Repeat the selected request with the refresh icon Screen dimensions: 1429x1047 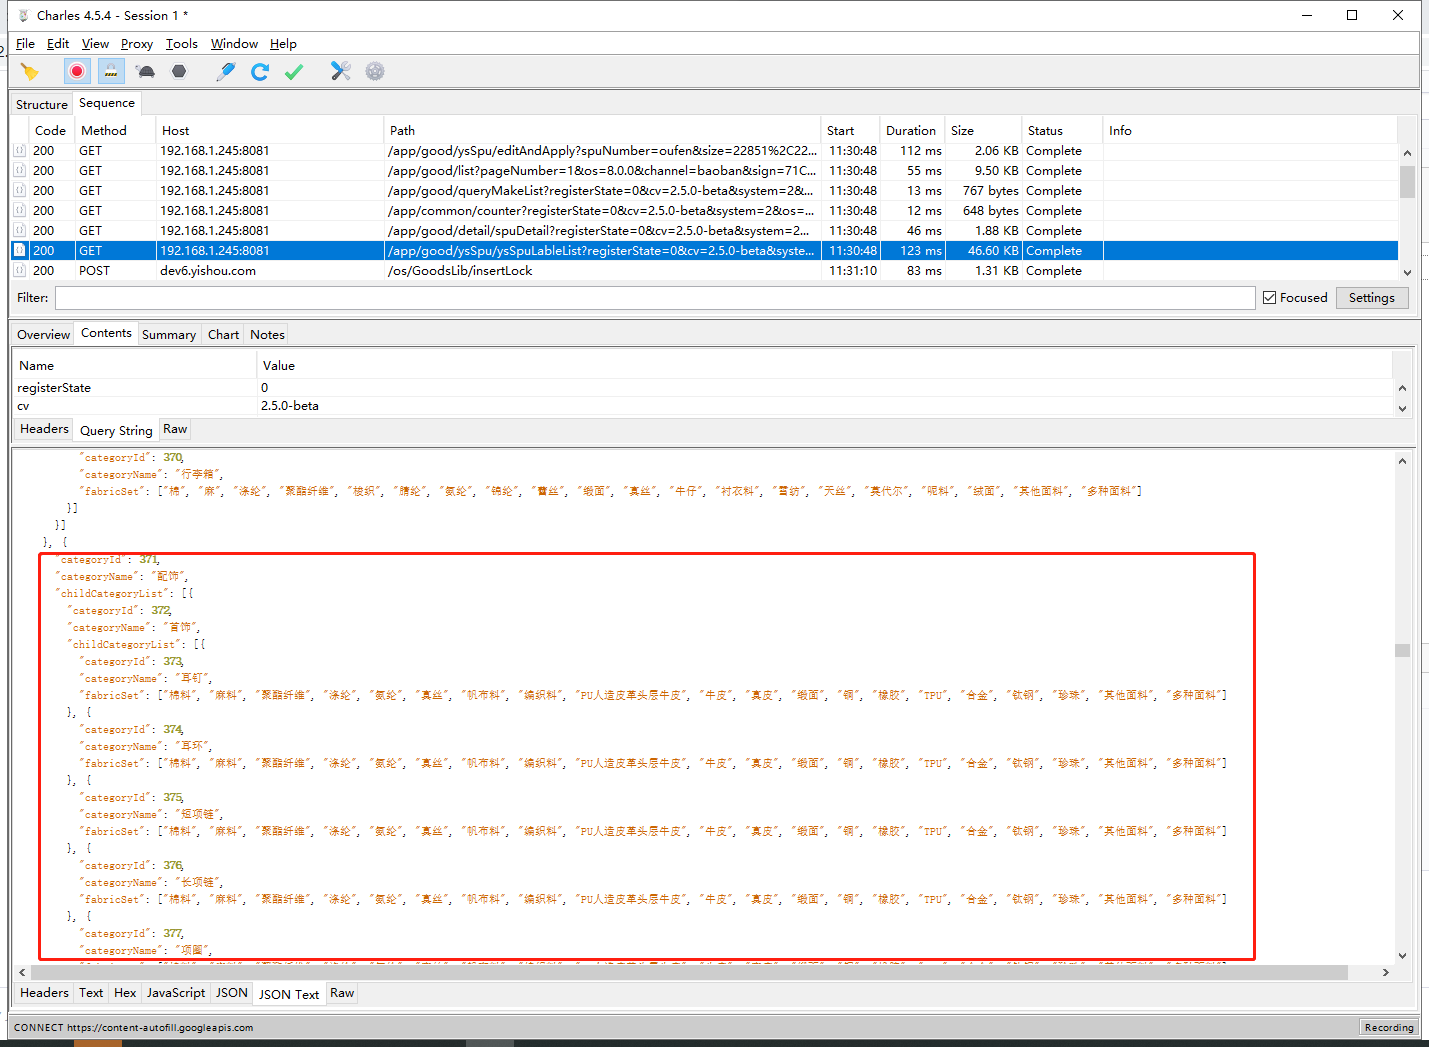click(260, 71)
